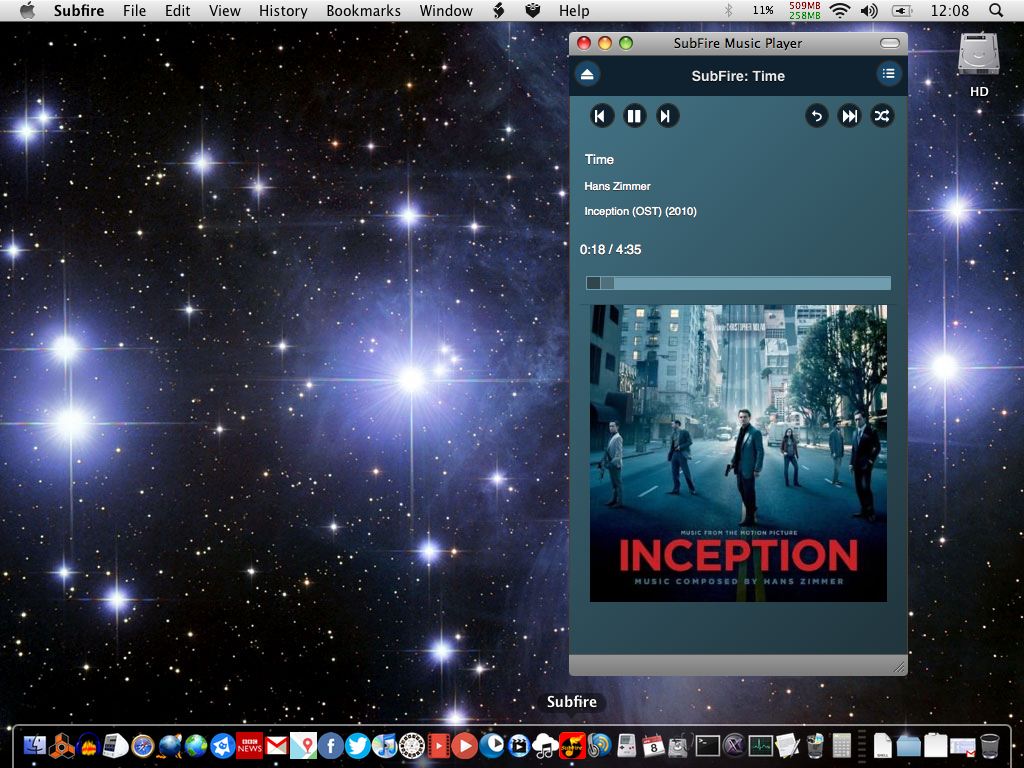Open the Trash in the dock
The height and width of the screenshot is (768, 1024).
[x=990, y=745]
